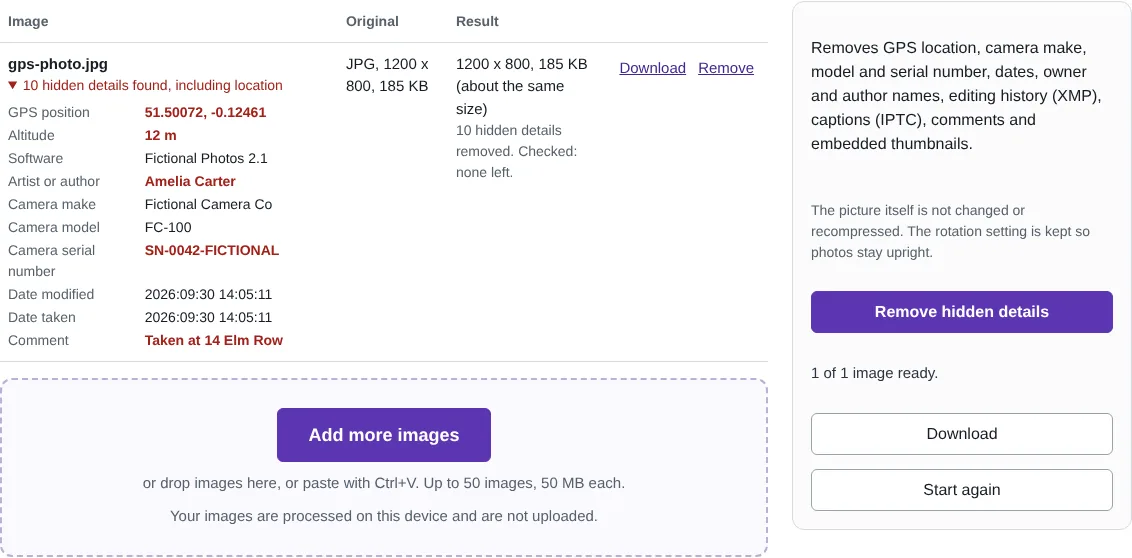Click the Download link for gps-photo.jpg
Viewport: 1132px width, 558px height.
653,68
